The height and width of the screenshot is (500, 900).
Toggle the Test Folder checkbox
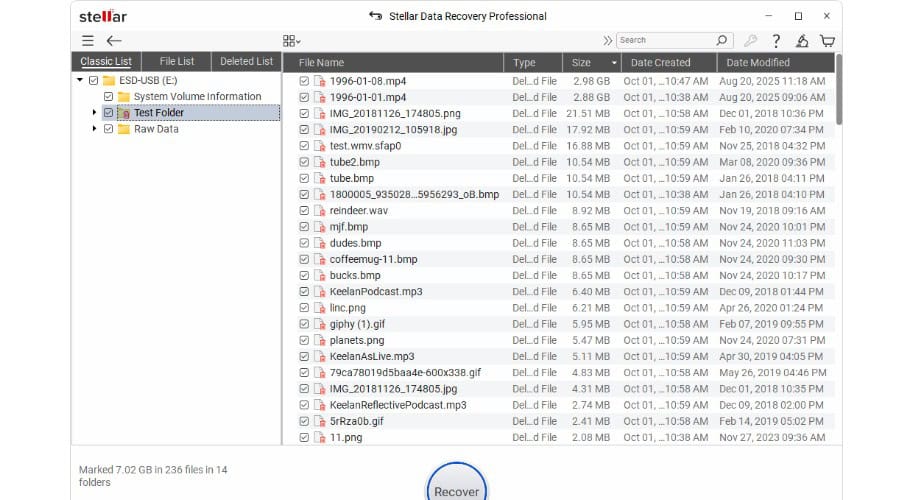click(x=108, y=113)
